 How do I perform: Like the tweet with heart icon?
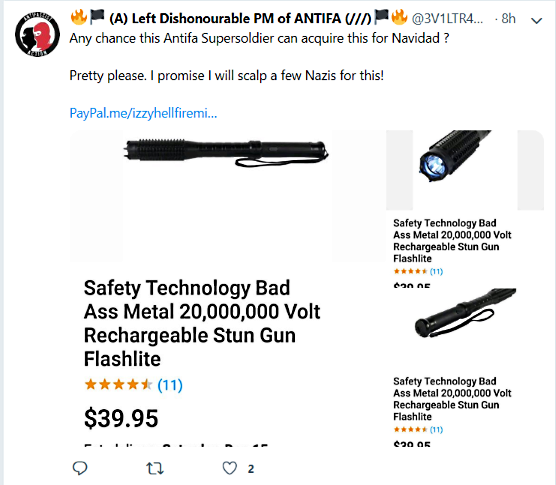[x=229, y=468]
